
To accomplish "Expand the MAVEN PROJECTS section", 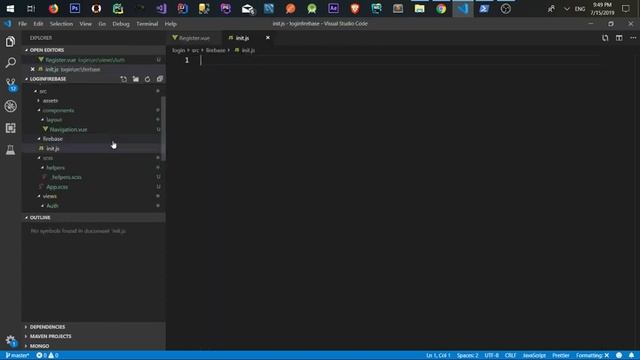I will click(50, 336).
